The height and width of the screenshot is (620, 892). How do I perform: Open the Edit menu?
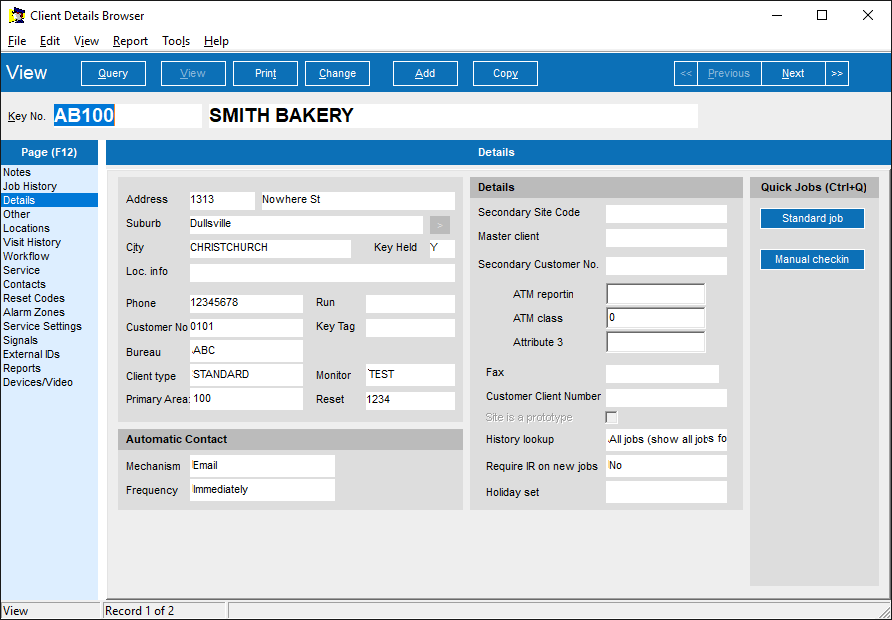(49, 41)
